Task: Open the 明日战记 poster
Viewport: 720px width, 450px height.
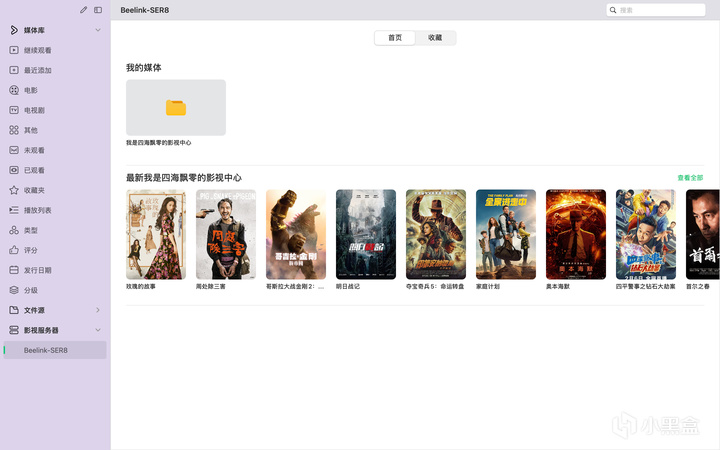Action: click(366, 234)
